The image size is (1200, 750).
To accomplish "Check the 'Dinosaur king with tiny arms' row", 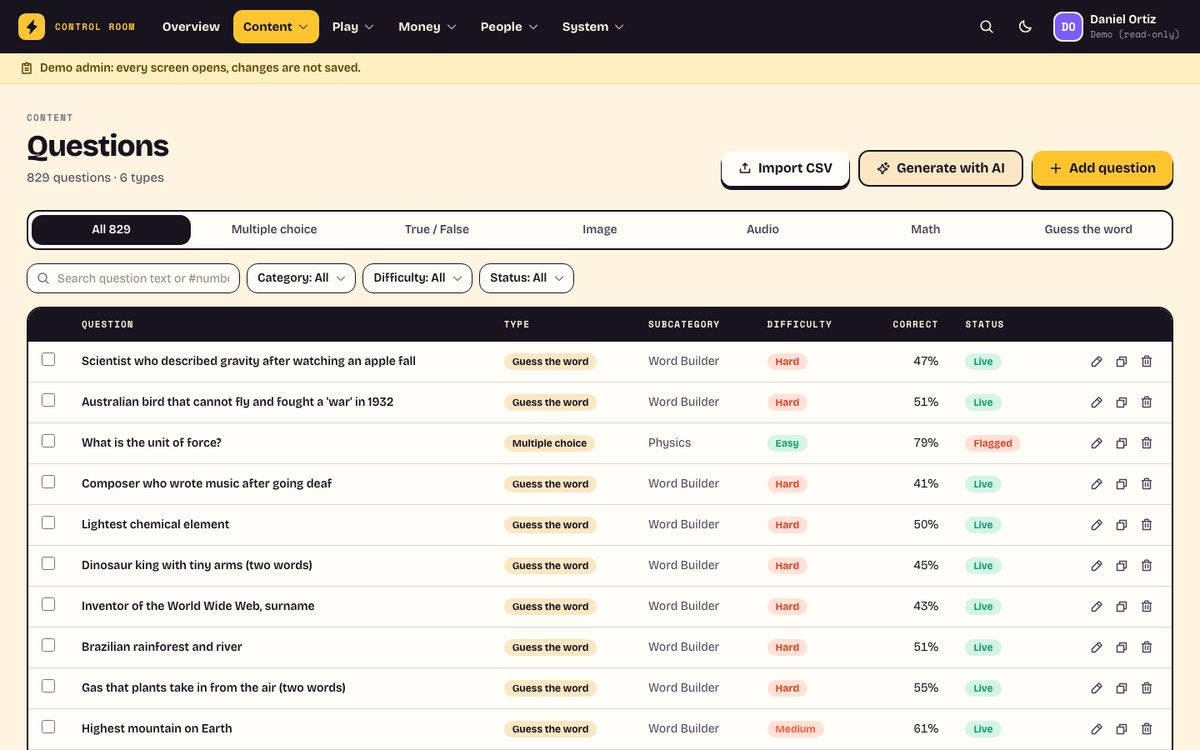I will click(x=48, y=564).
